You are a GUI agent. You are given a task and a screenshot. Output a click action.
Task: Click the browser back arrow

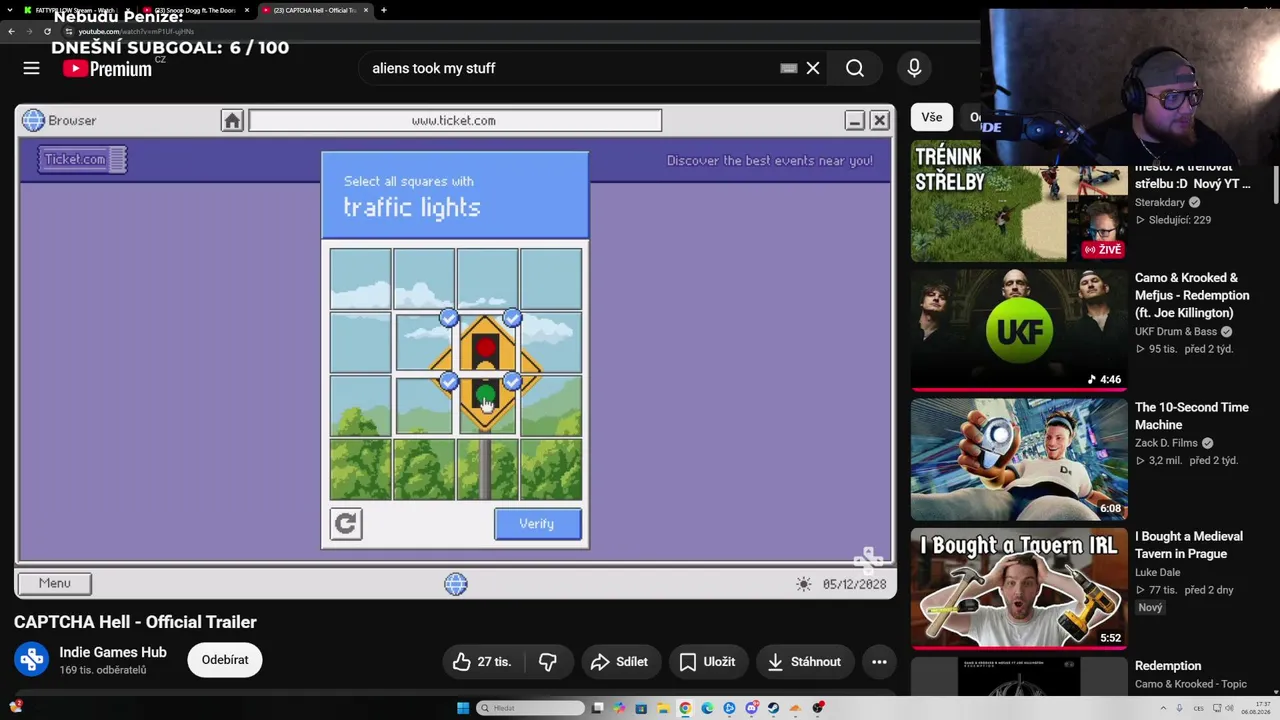[11, 31]
